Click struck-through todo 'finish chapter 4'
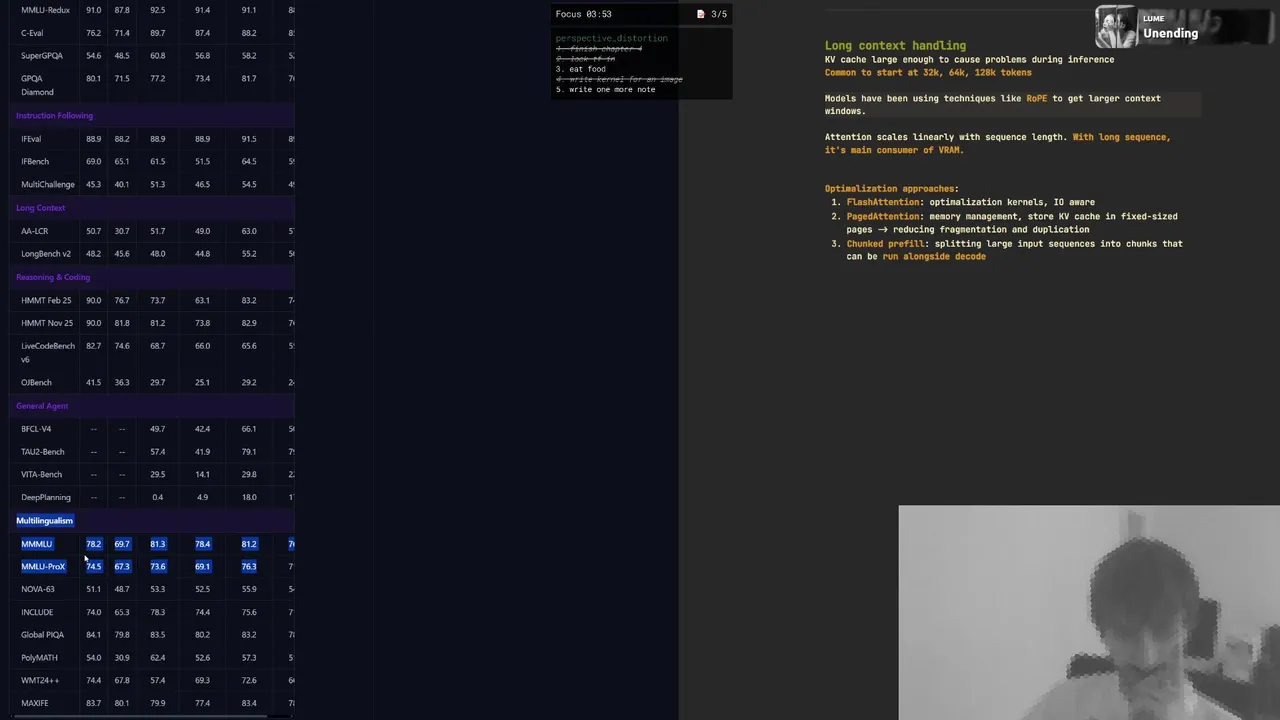 599,49
